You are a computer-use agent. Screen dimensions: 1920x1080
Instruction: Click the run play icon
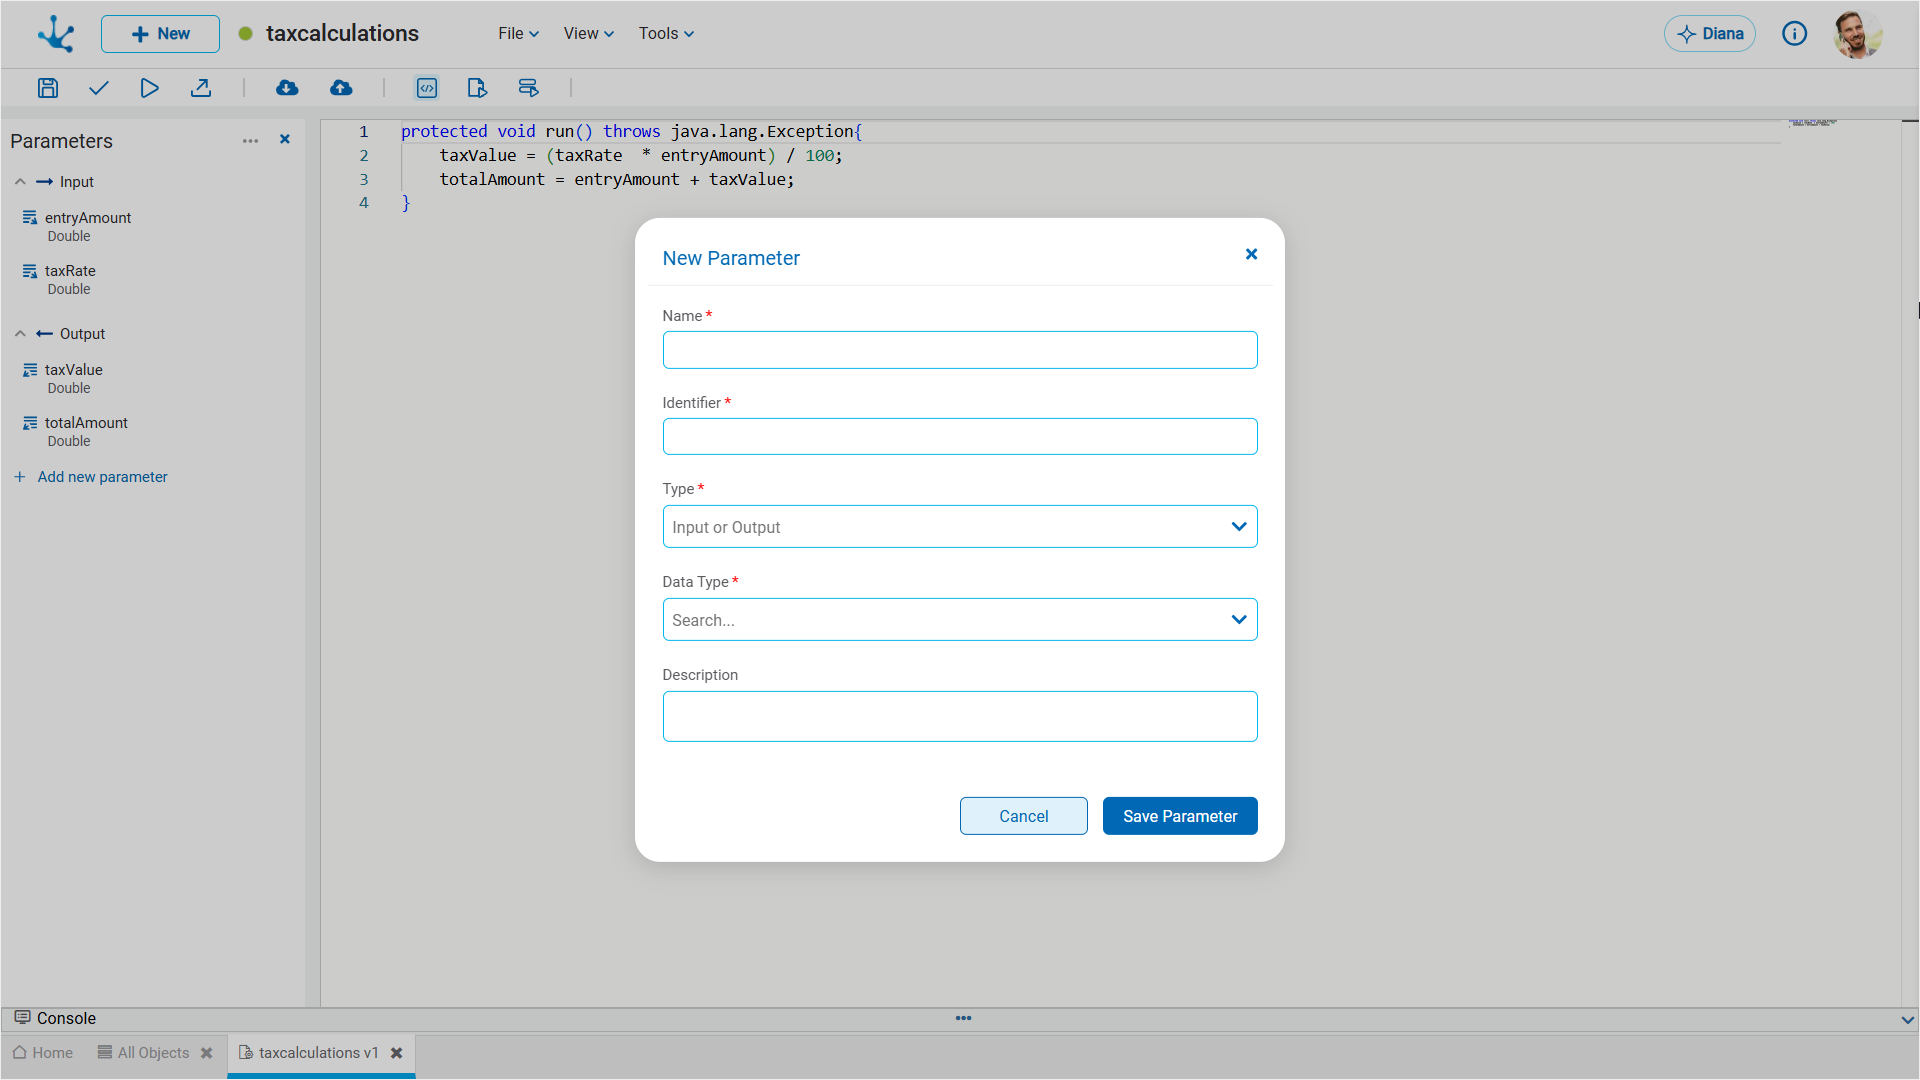point(149,88)
